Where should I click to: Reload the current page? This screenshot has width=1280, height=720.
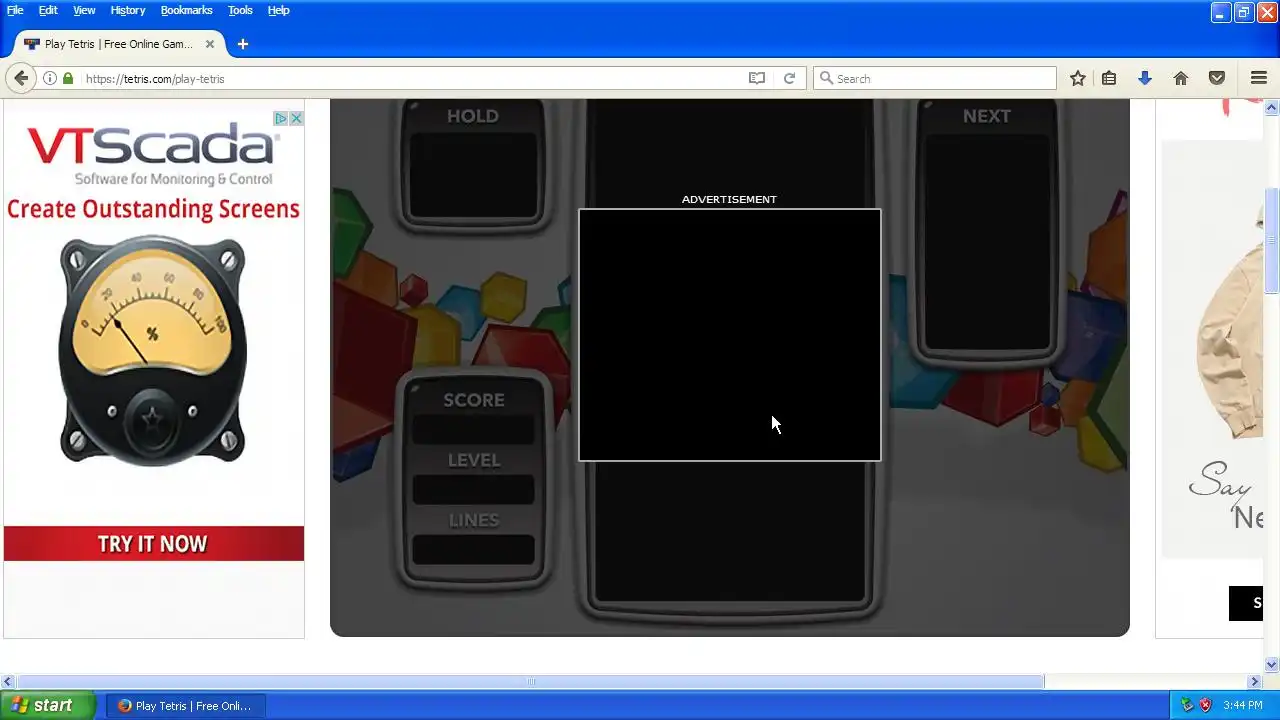click(789, 78)
